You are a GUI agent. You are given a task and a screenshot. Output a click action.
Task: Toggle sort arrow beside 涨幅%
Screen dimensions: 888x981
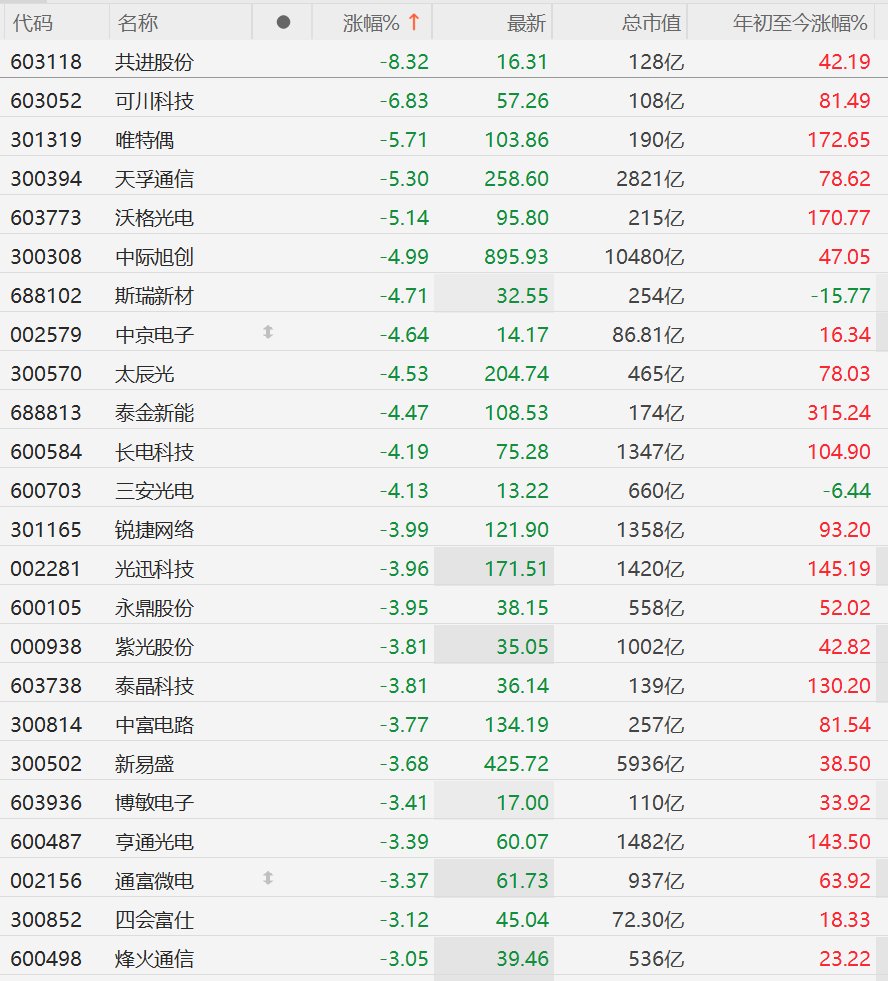pyautogui.click(x=414, y=23)
